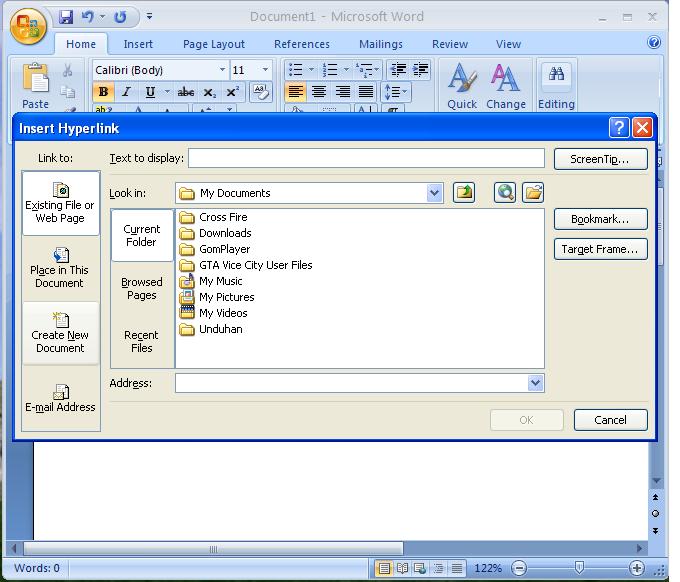Toggle Underline formatting
680x582 pixels.
coord(150,92)
